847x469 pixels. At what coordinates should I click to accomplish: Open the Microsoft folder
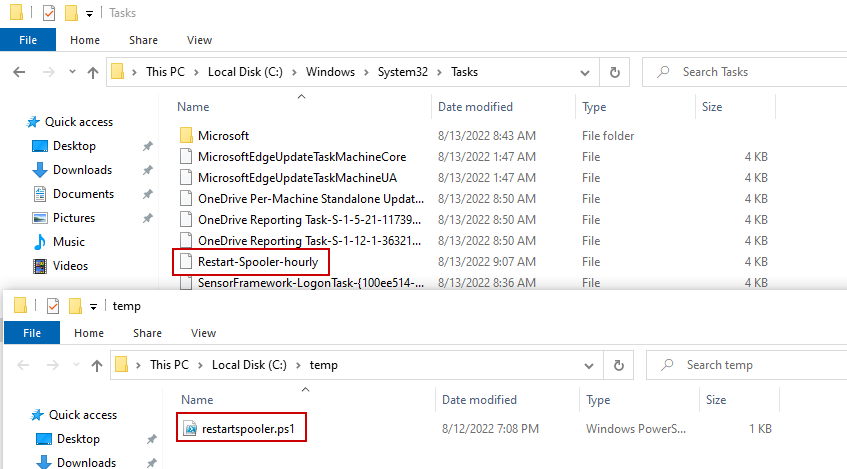tap(223, 135)
